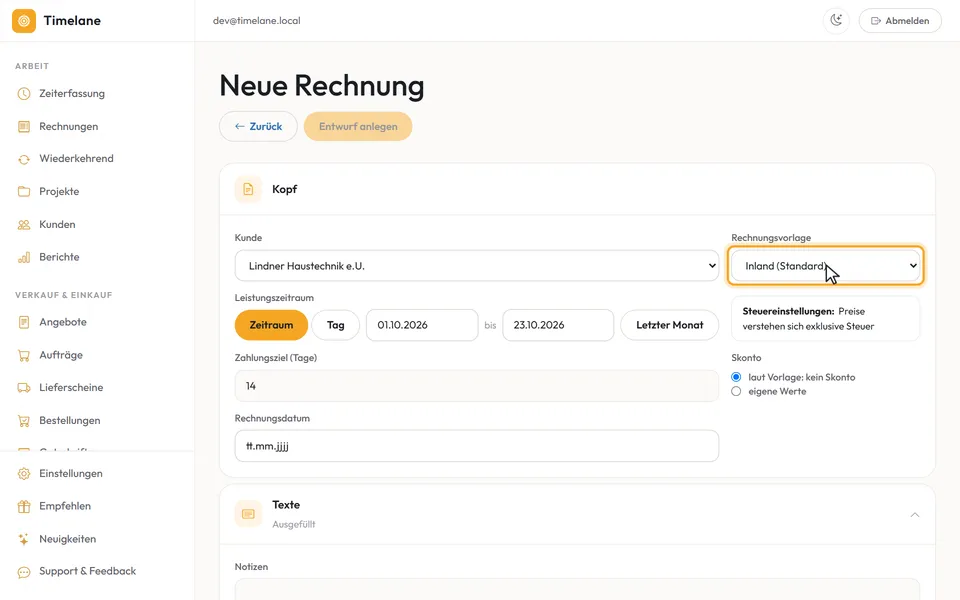The width and height of the screenshot is (960, 600).
Task: Collapse the Texte section chevron
Action: (x=915, y=514)
